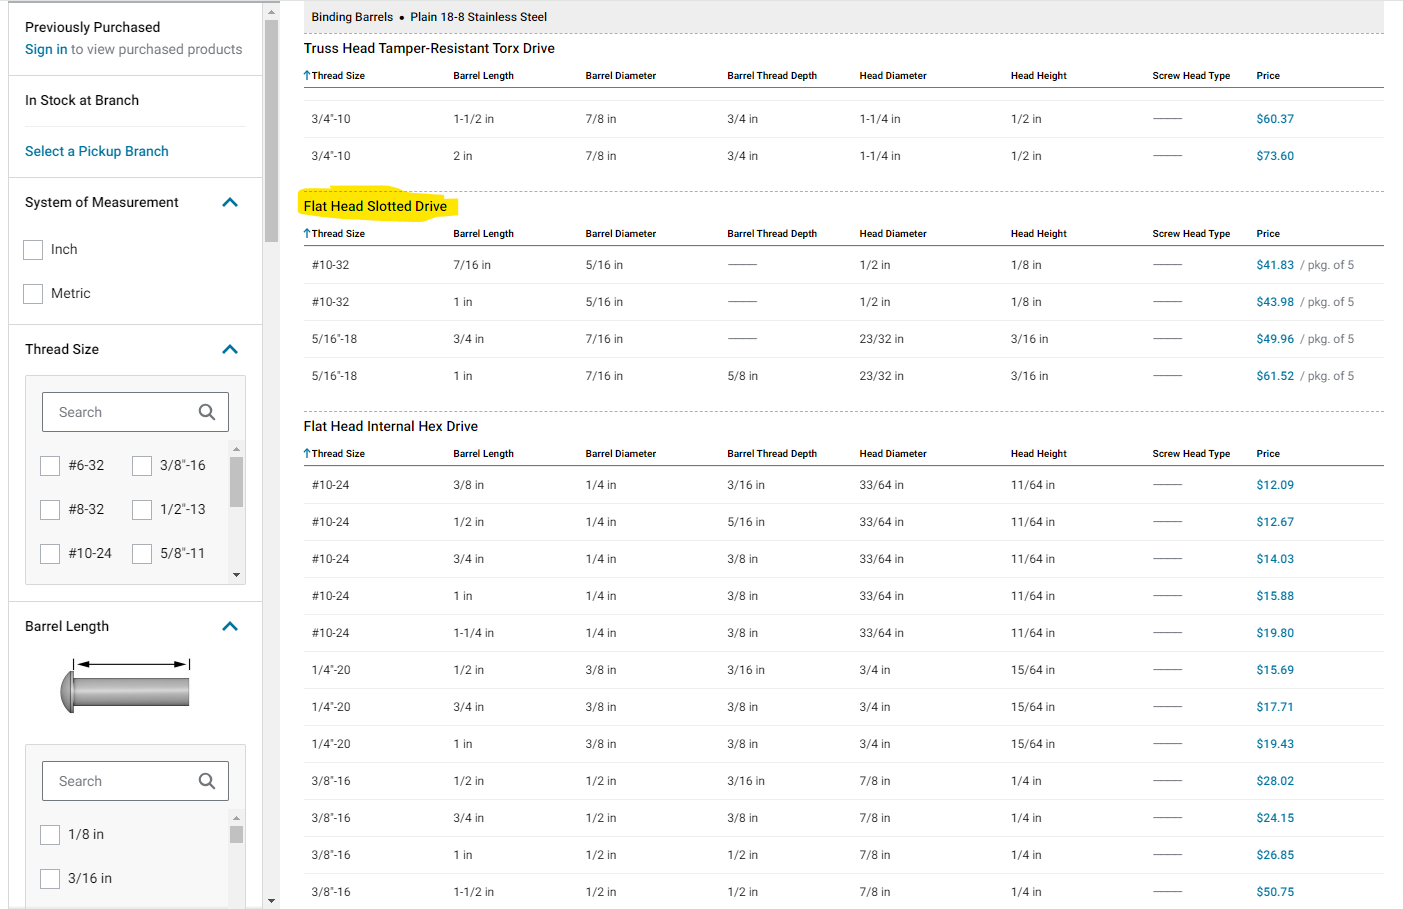
Task: Click Price header in Truss Head table
Action: [x=1268, y=76]
